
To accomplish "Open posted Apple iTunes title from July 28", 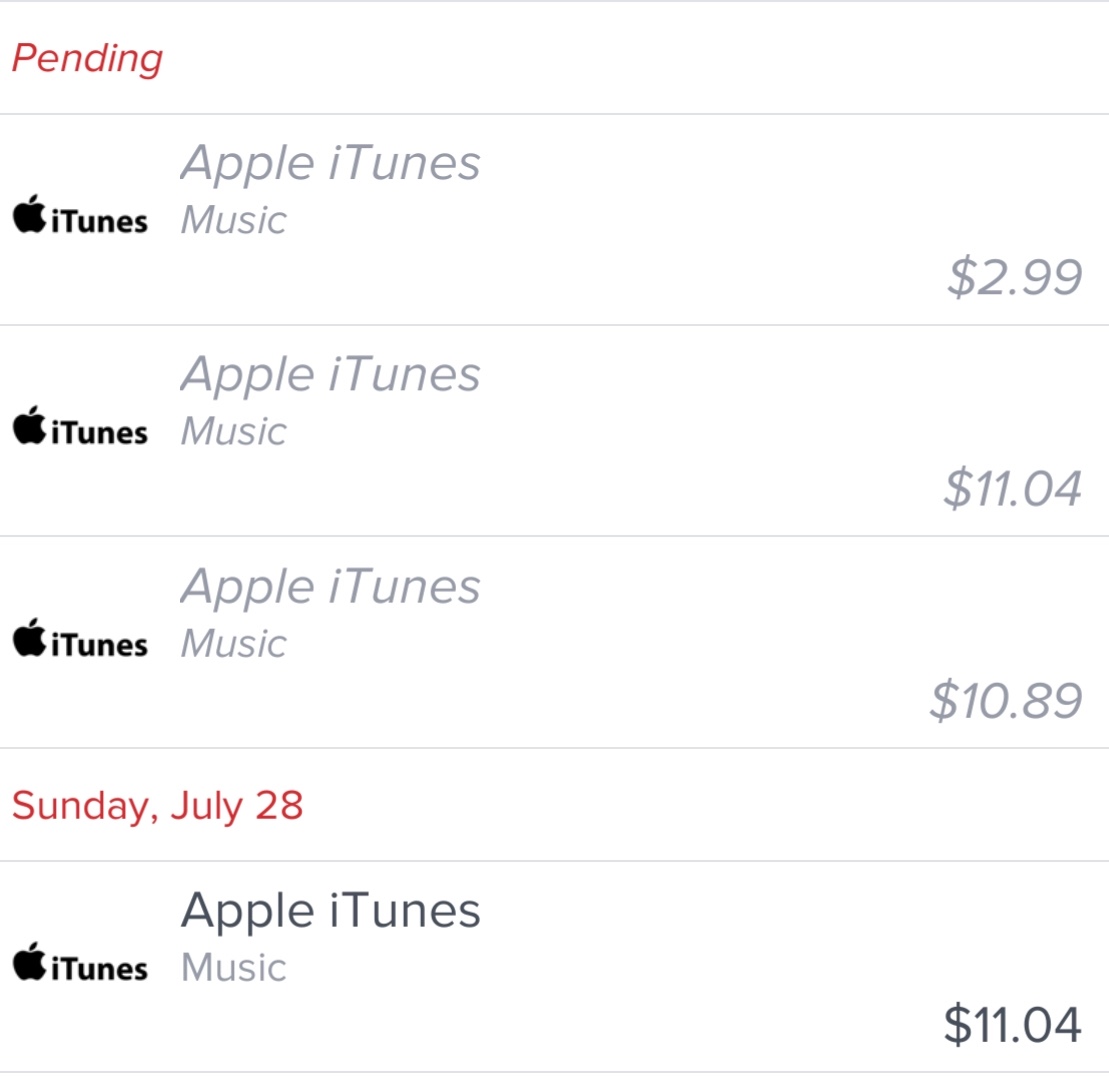I will pyautogui.click(x=330, y=910).
